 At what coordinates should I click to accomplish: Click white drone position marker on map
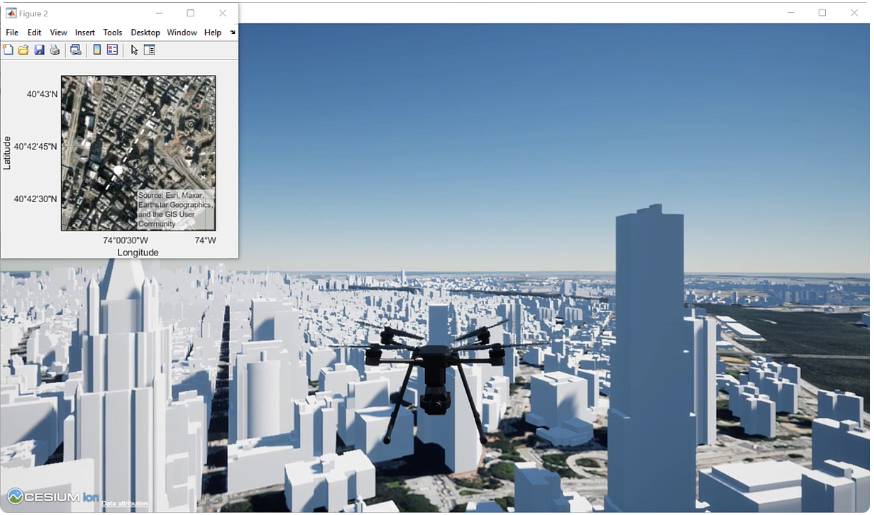[118, 170]
